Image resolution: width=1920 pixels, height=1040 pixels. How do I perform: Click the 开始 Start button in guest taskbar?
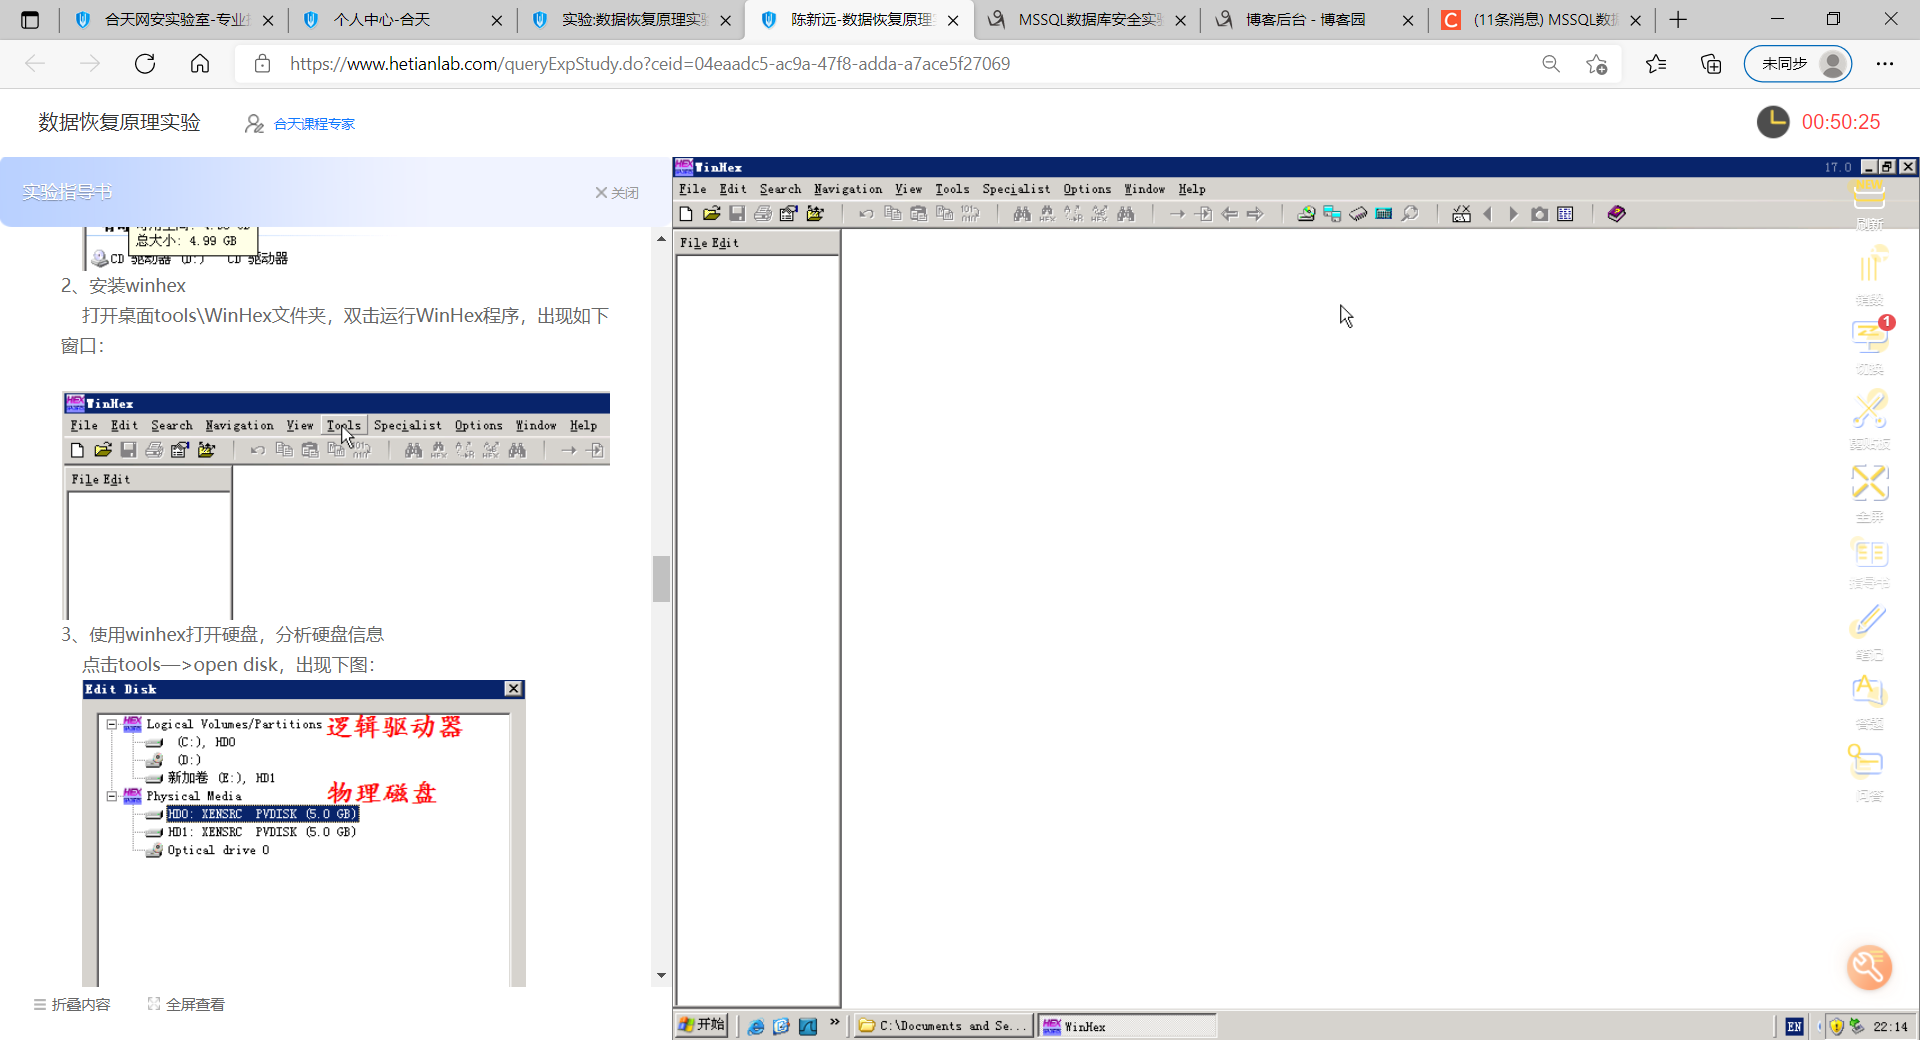pos(702,1025)
